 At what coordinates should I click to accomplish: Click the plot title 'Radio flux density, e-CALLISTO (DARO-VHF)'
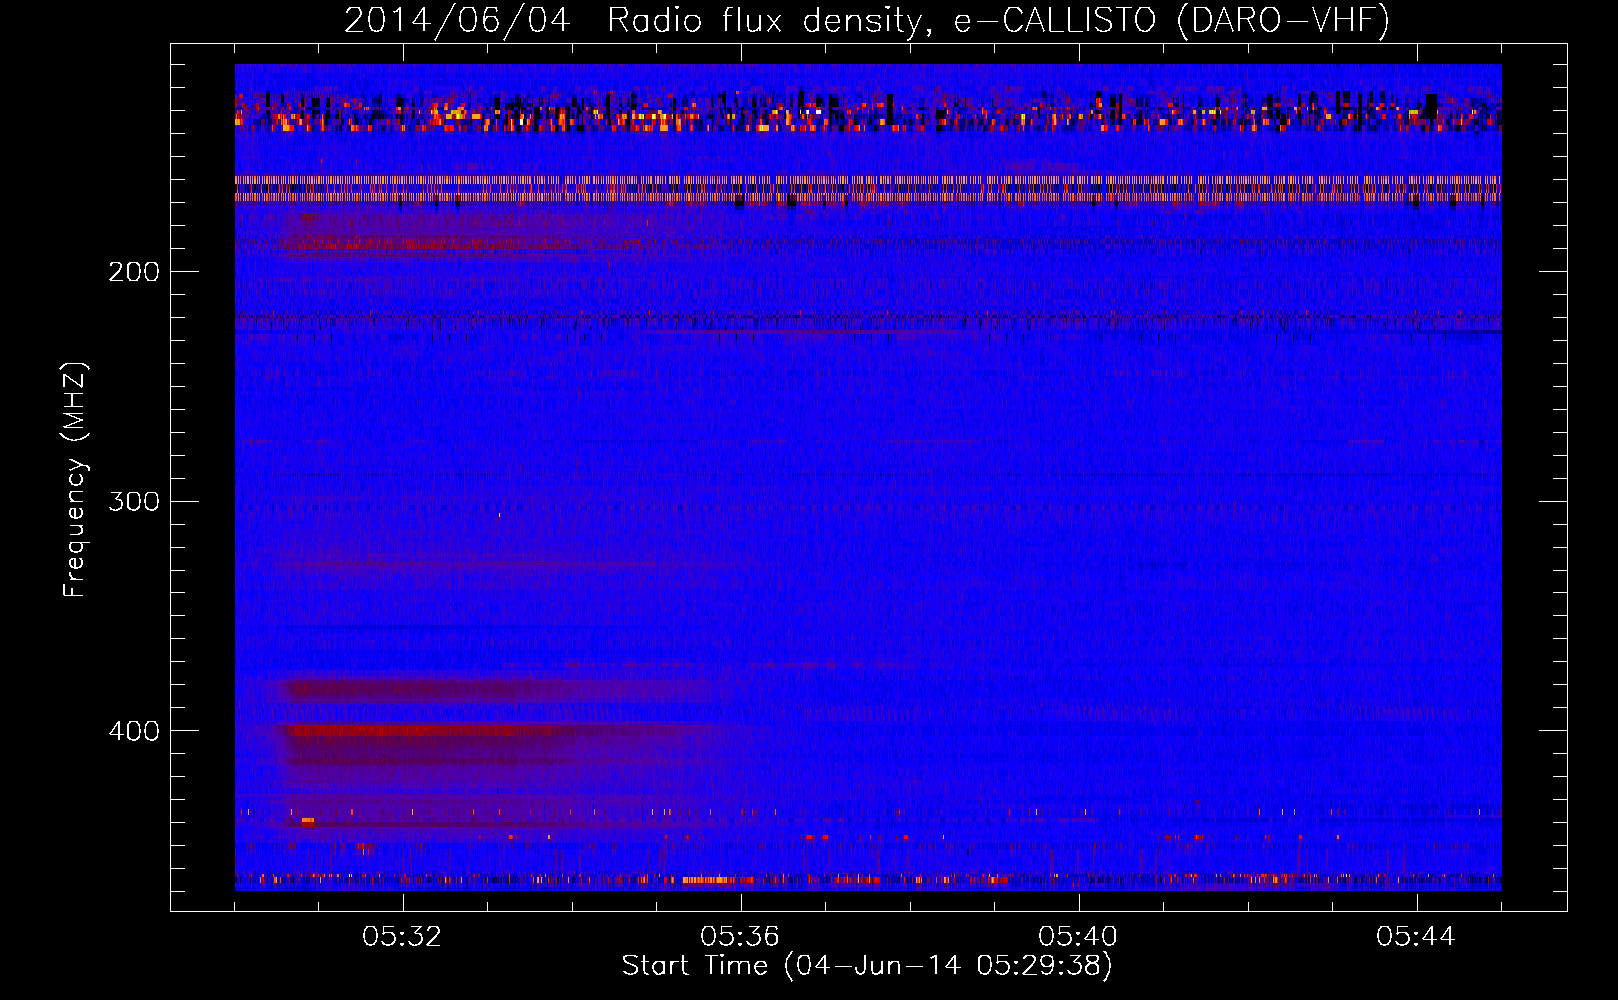(998, 20)
